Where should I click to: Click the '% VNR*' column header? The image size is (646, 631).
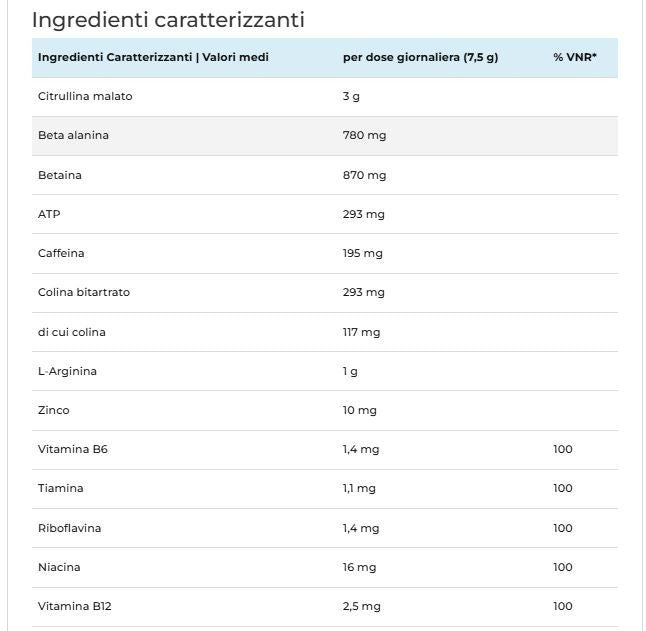(x=575, y=57)
